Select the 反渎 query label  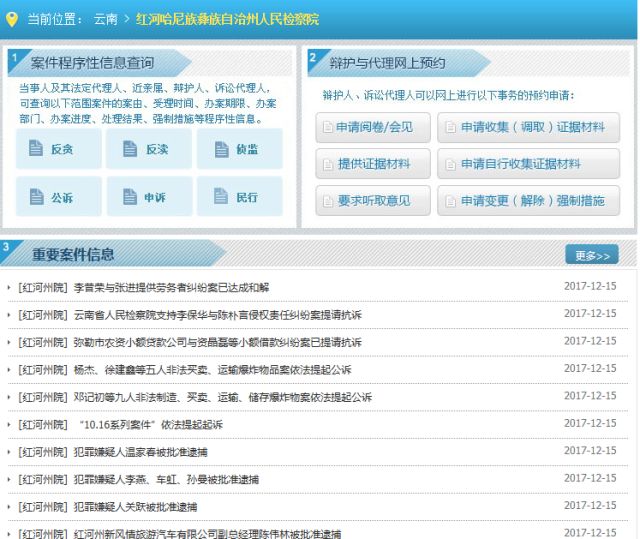[157, 149]
